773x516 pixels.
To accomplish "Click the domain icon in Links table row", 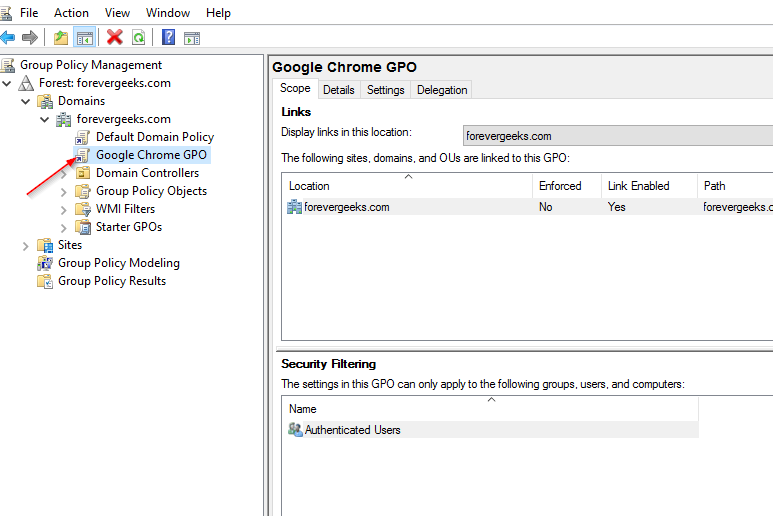I will tap(294, 207).
